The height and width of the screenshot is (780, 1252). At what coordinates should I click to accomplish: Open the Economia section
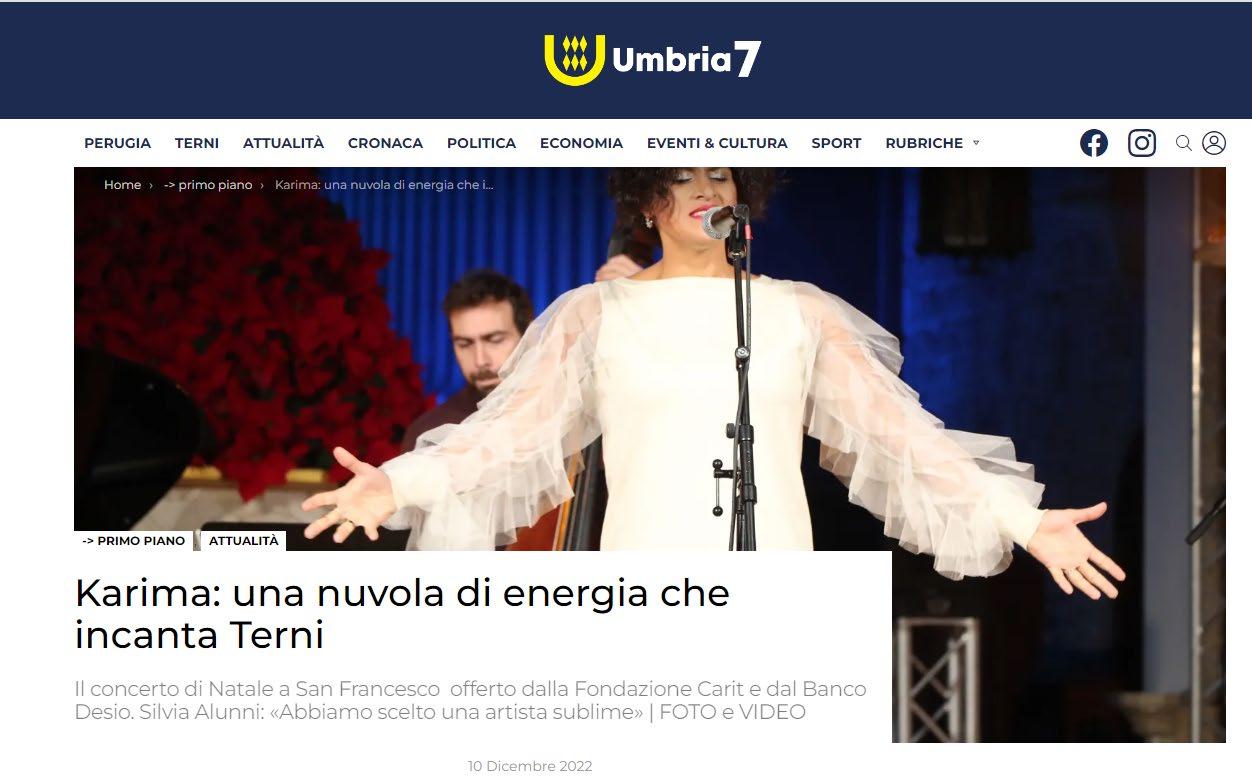click(581, 143)
